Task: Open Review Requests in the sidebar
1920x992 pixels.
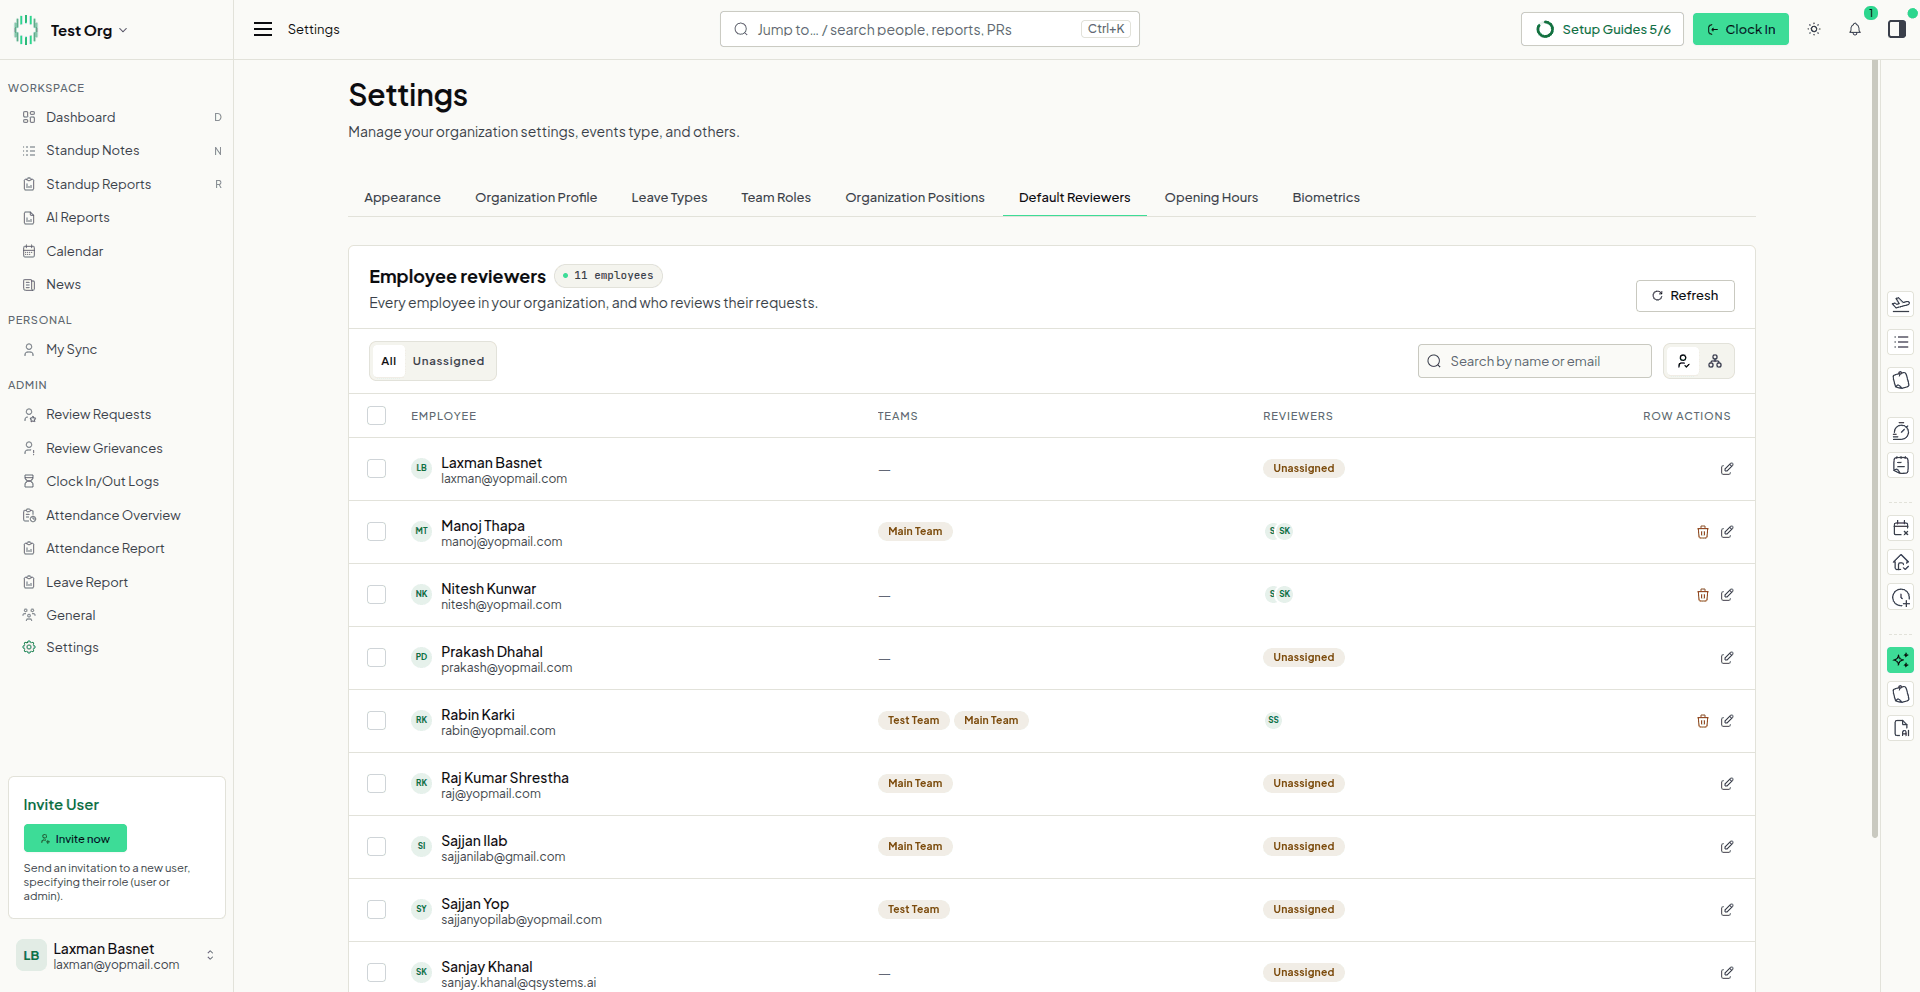Action: 99,415
